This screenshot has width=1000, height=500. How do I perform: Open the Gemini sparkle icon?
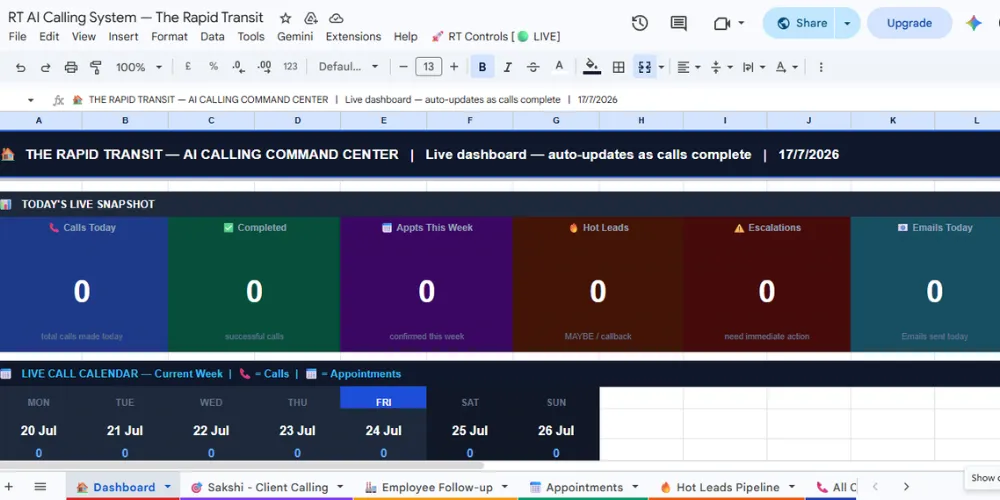pos(973,23)
